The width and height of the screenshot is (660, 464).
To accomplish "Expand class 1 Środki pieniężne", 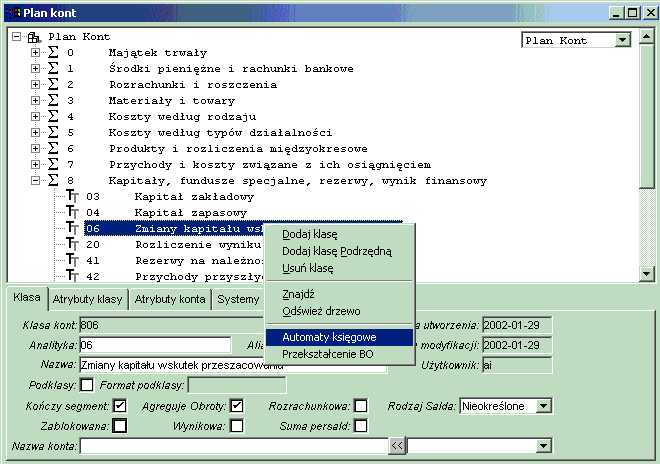I will (35, 69).
